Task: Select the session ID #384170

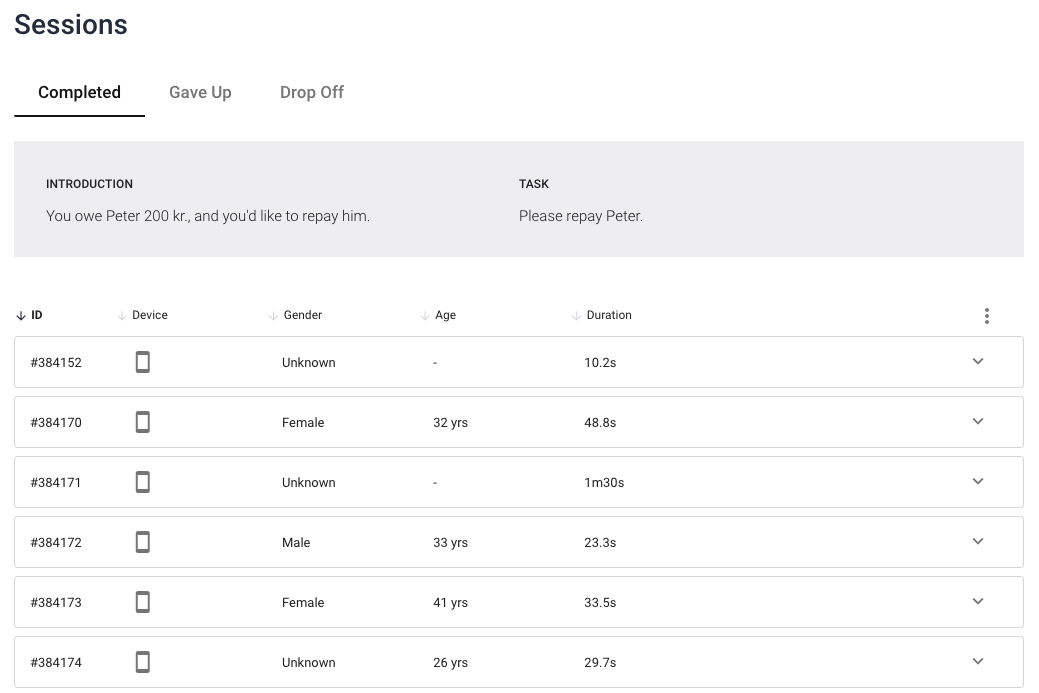Action: click(x=56, y=422)
